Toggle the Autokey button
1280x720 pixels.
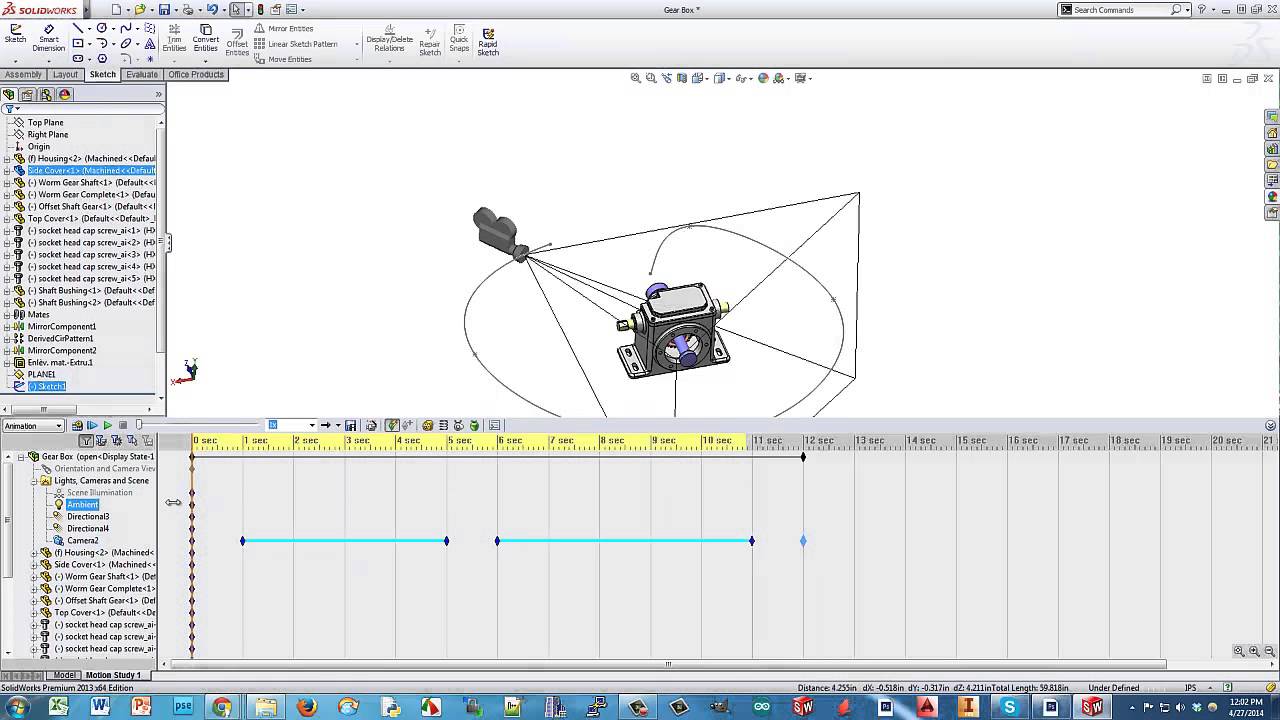pyautogui.click(x=392, y=426)
